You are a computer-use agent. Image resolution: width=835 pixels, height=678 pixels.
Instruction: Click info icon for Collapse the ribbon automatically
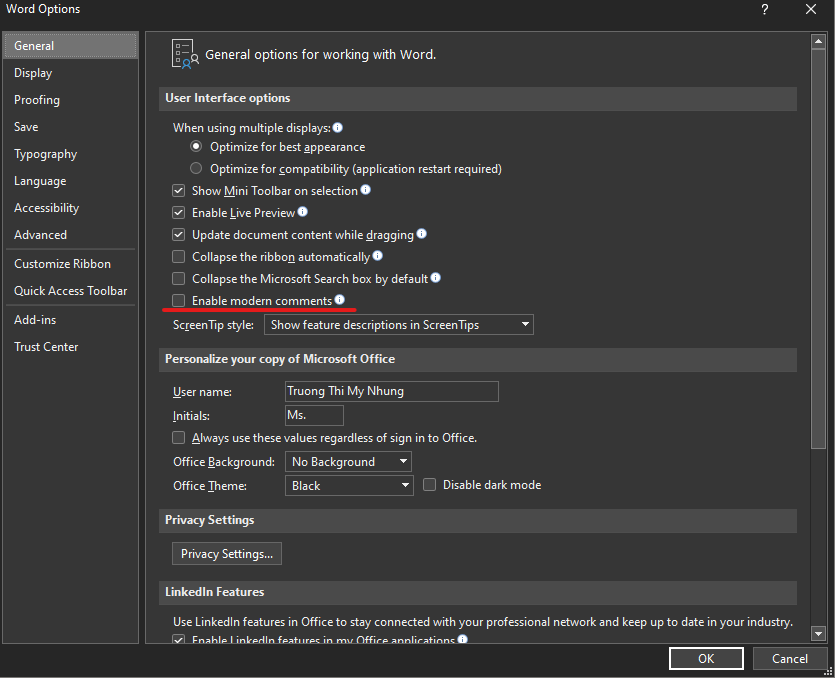(378, 256)
